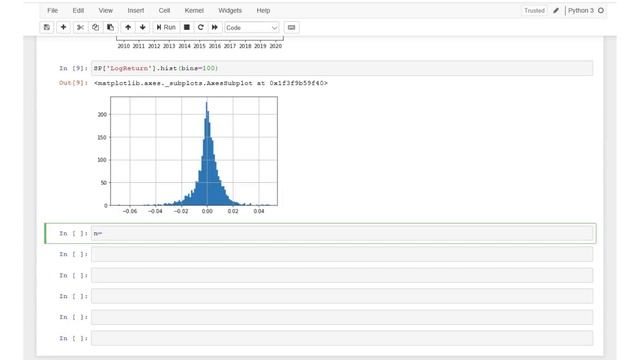
Task: Click the pencil edit mode icon
Action: [556, 11]
